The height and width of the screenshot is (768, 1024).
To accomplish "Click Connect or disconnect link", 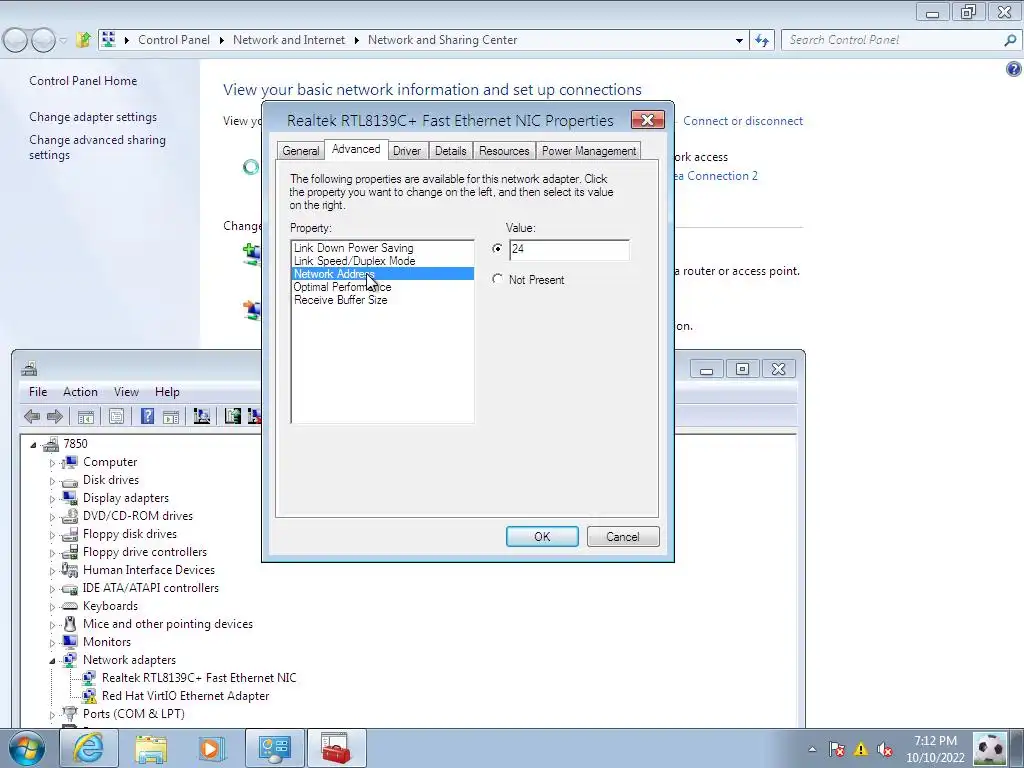I will click(x=743, y=121).
